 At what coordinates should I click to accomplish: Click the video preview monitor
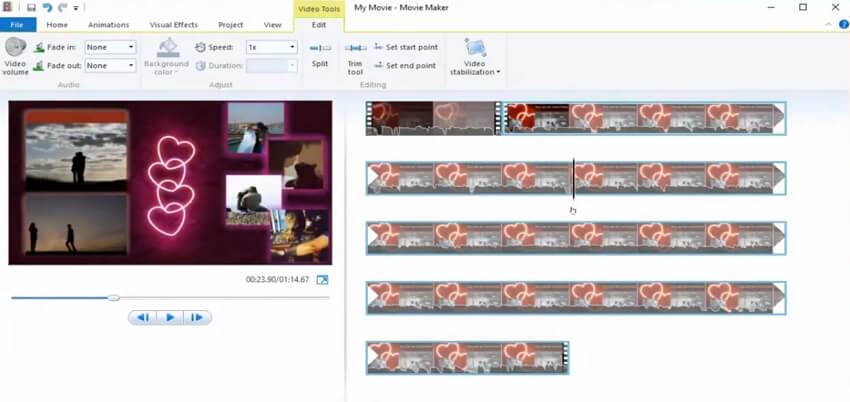tap(170, 183)
